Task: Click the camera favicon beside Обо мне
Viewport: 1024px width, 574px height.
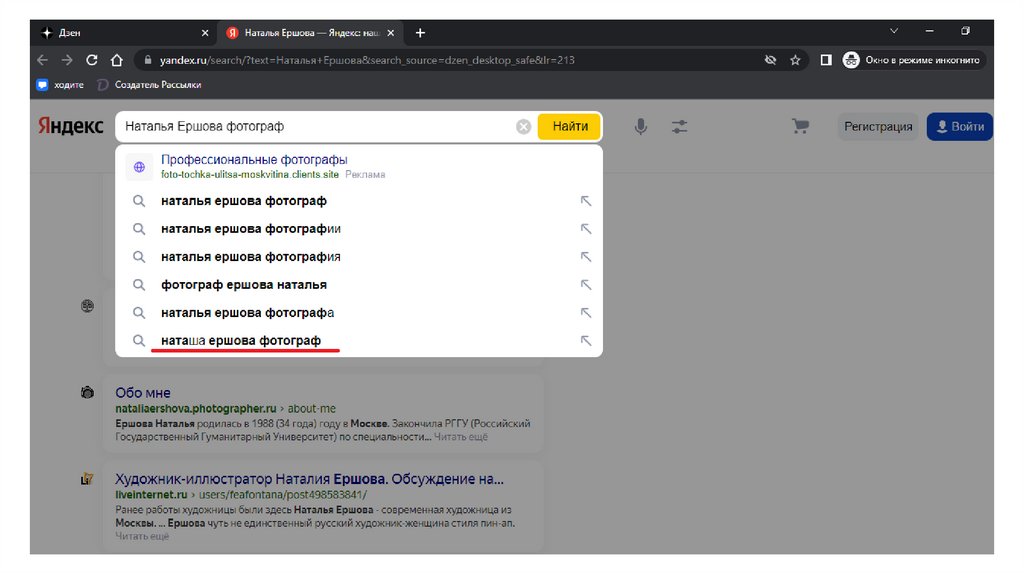Action: pos(87,392)
